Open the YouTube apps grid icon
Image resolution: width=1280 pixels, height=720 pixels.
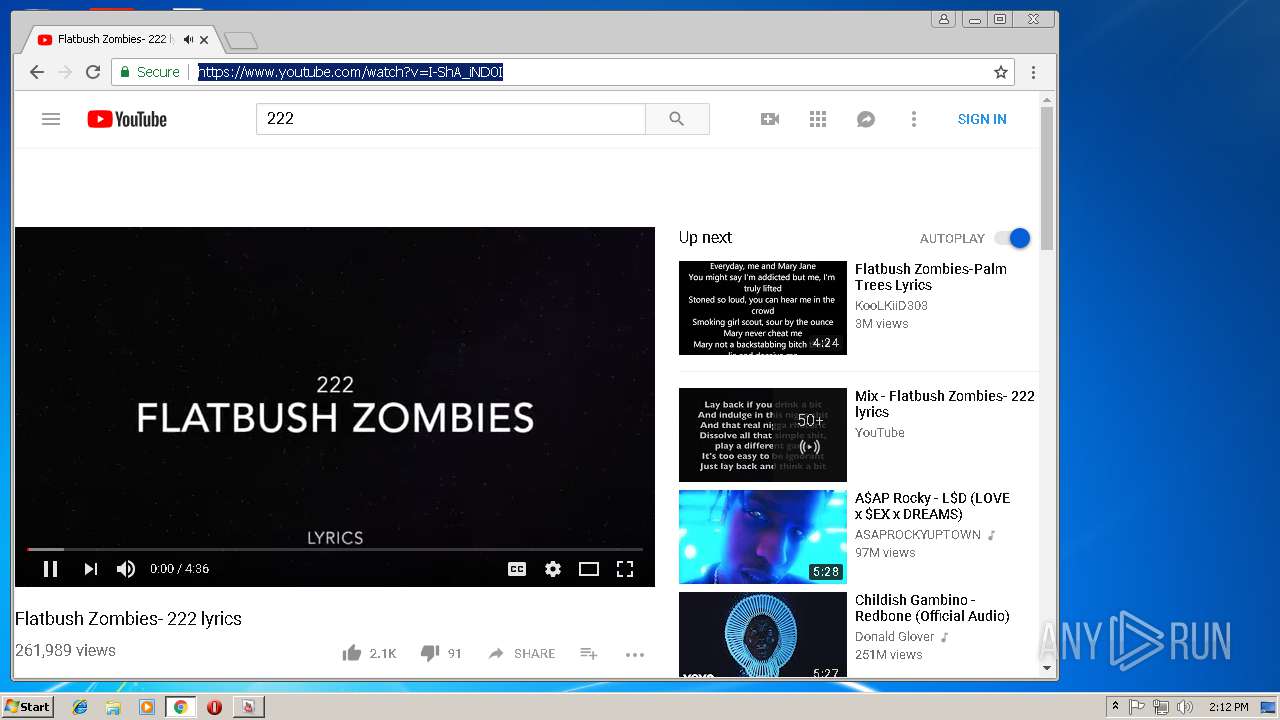click(818, 119)
